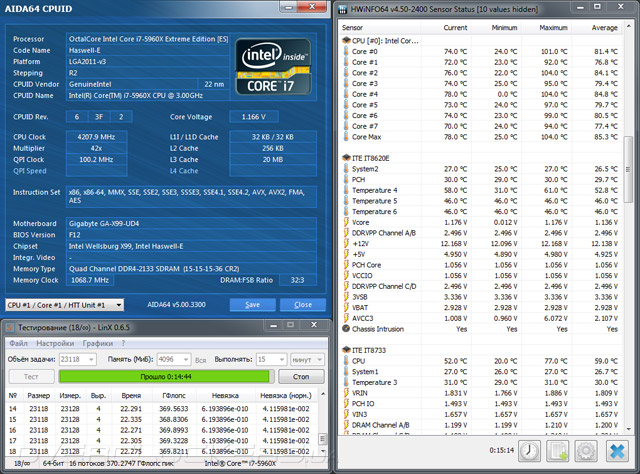The image size is (640, 474).
Task: Click the Intel Core i7 logo badge
Action: 273,67
